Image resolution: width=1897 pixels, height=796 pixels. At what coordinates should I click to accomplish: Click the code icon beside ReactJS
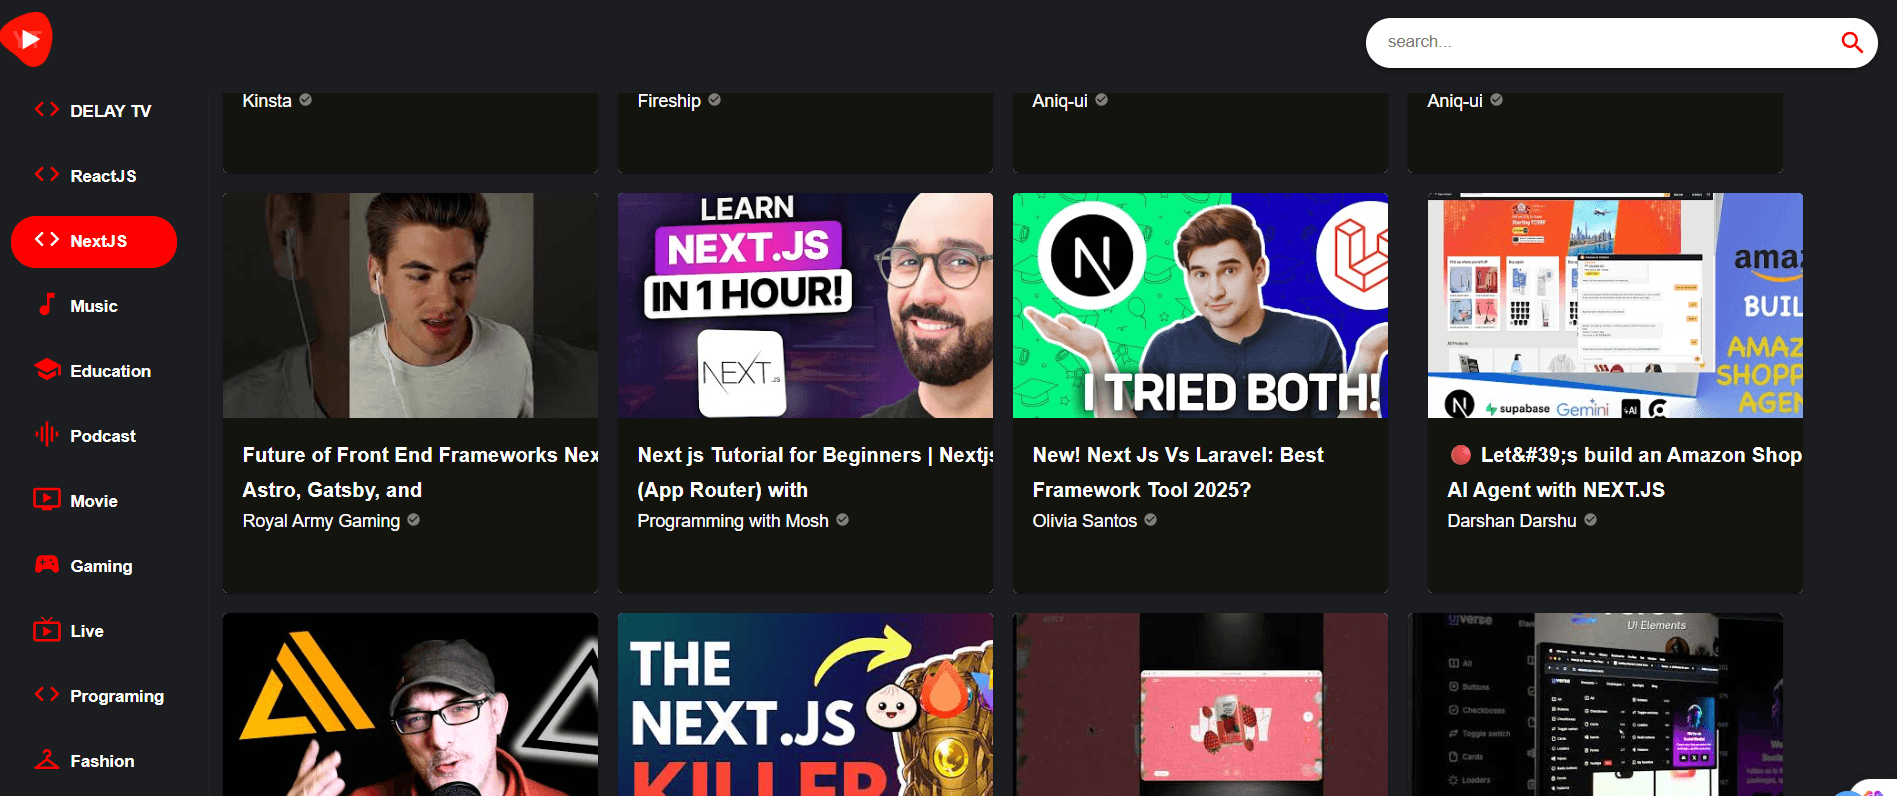tap(47, 174)
